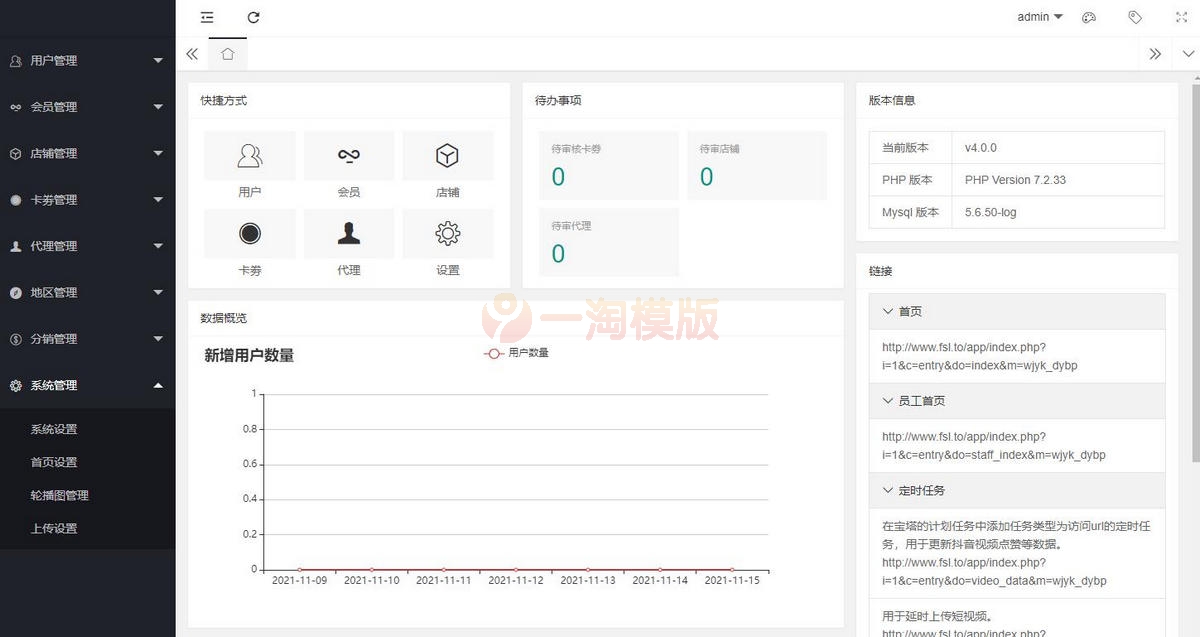Image resolution: width=1200 pixels, height=637 pixels.
Task: Click the 卡券 circle icon shortcut
Action: (249, 232)
